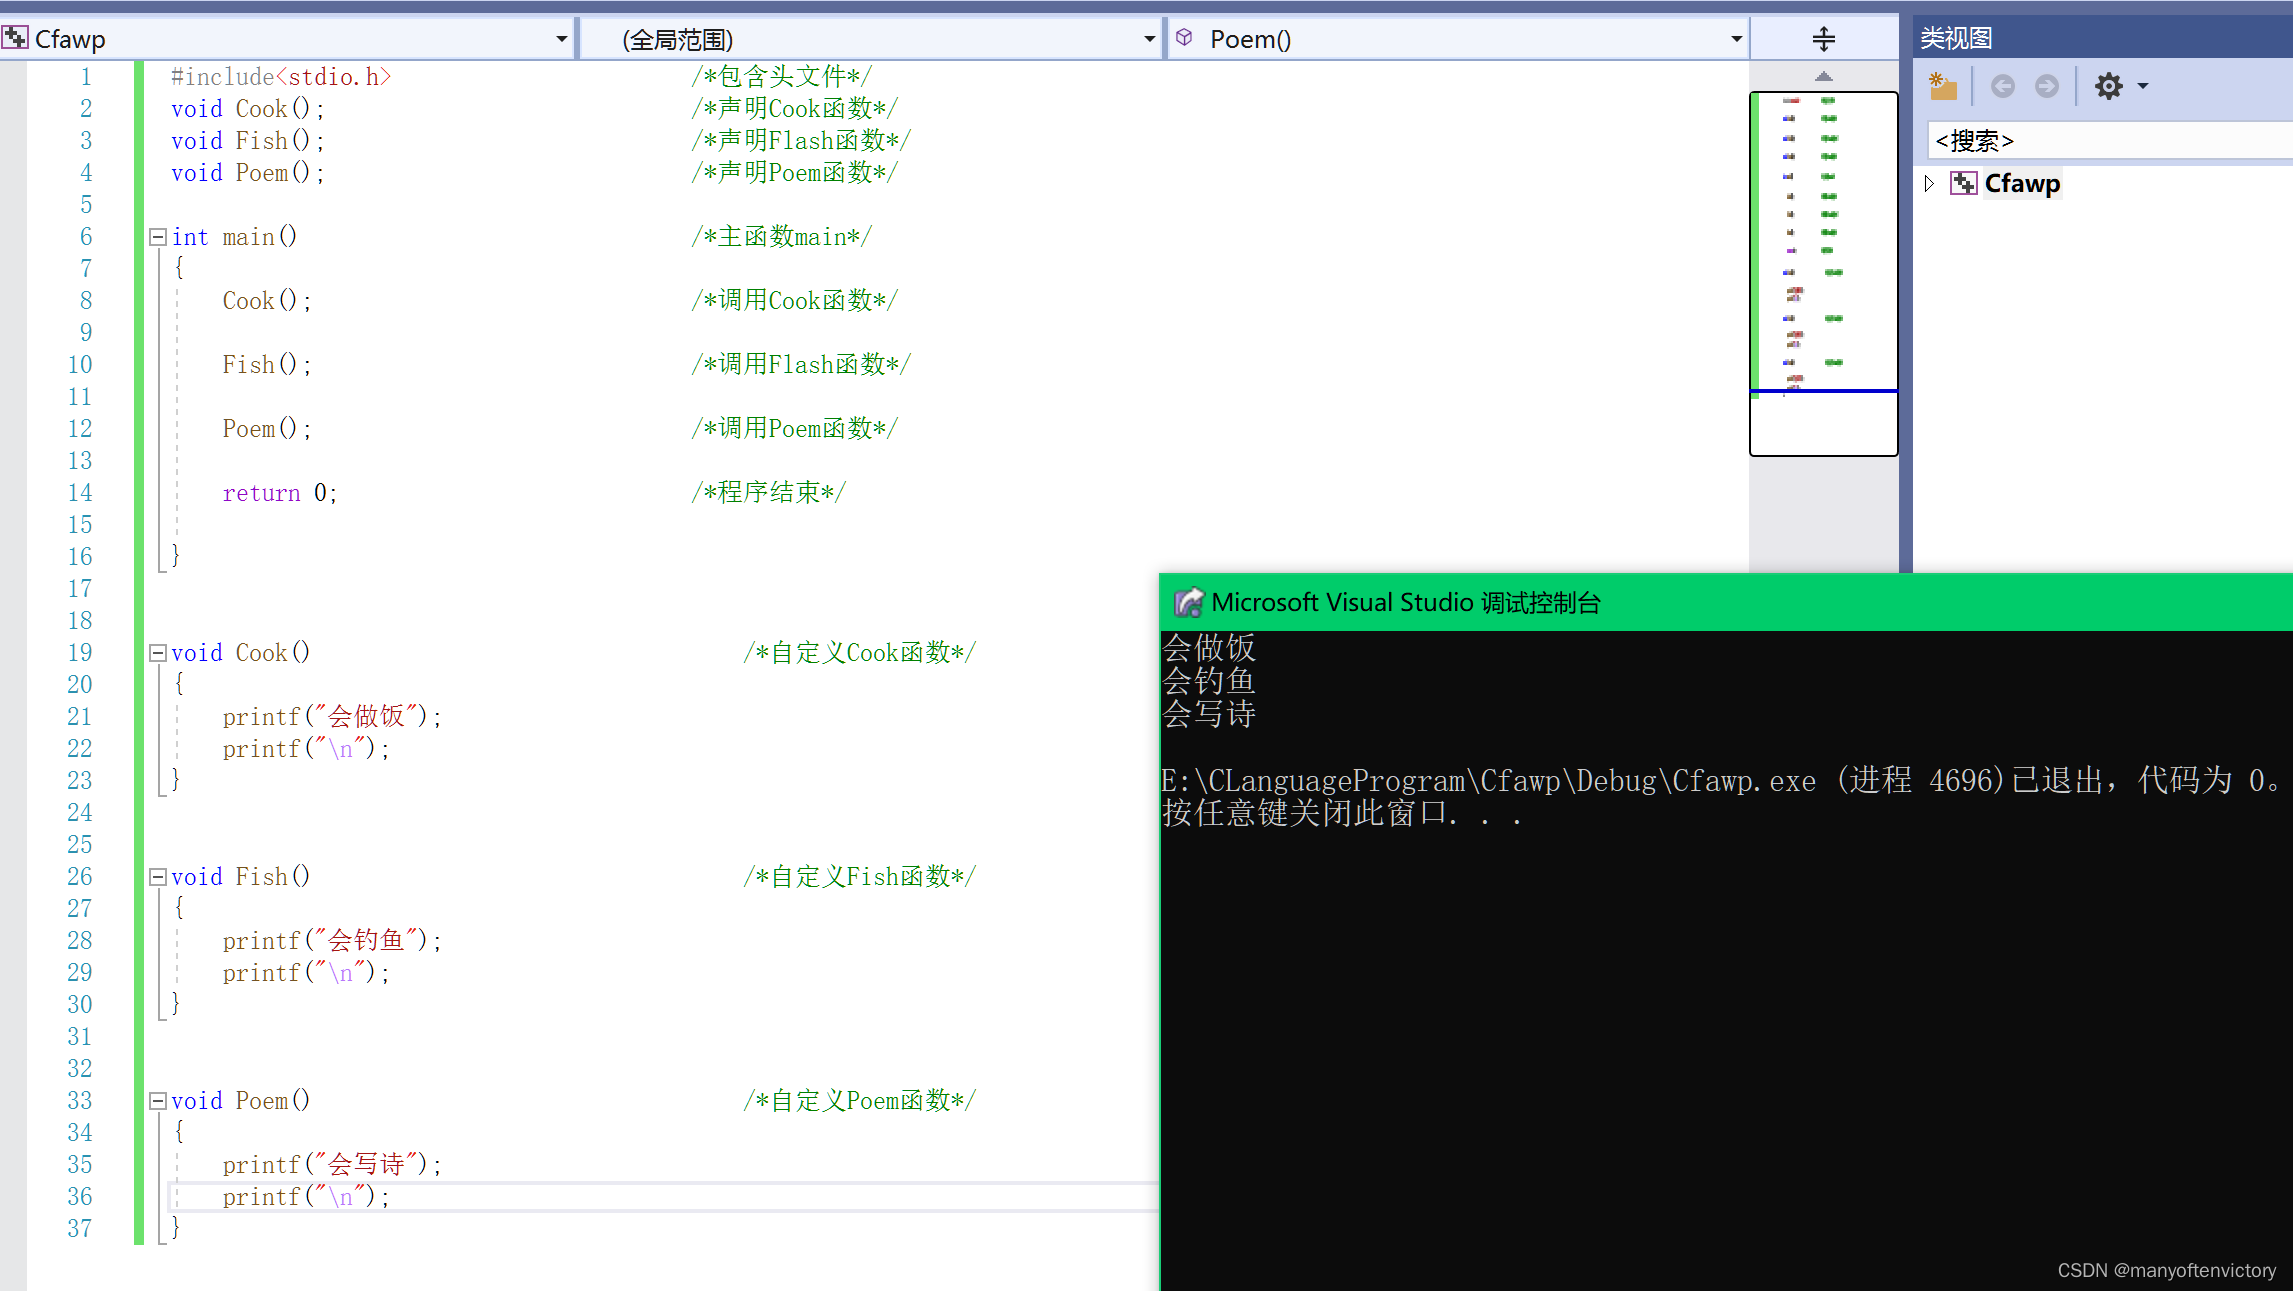
Task: Collapse the void Fish() function definition
Action: pos(158,877)
